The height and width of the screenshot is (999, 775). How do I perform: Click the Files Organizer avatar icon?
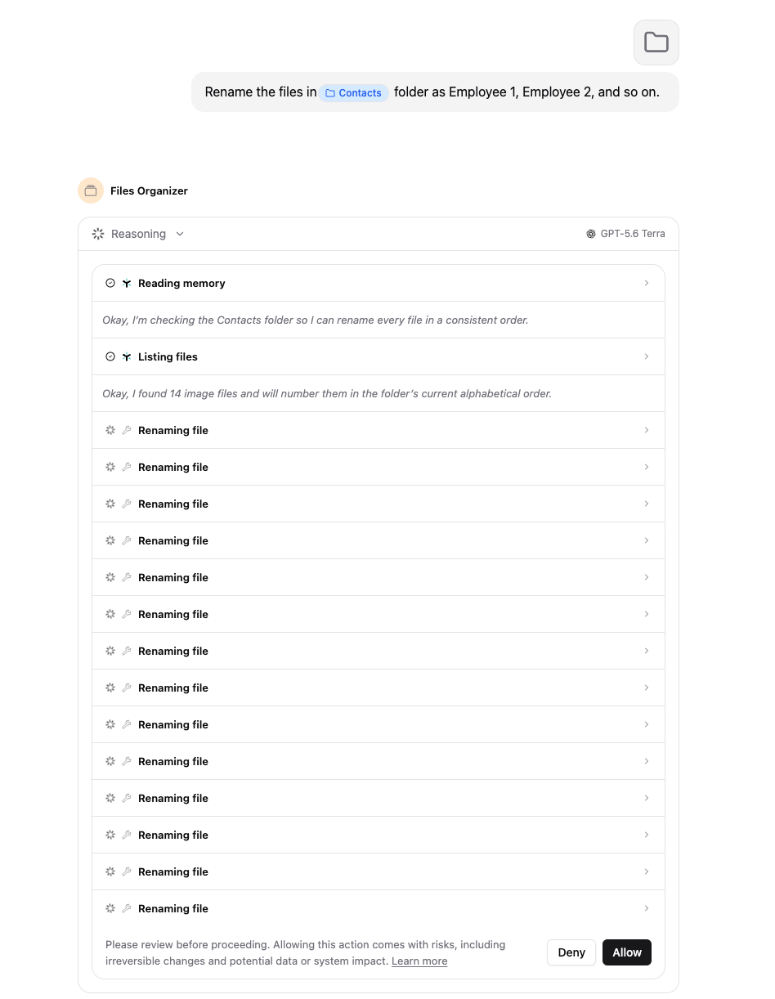pyautogui.click(x=91, y=190)
